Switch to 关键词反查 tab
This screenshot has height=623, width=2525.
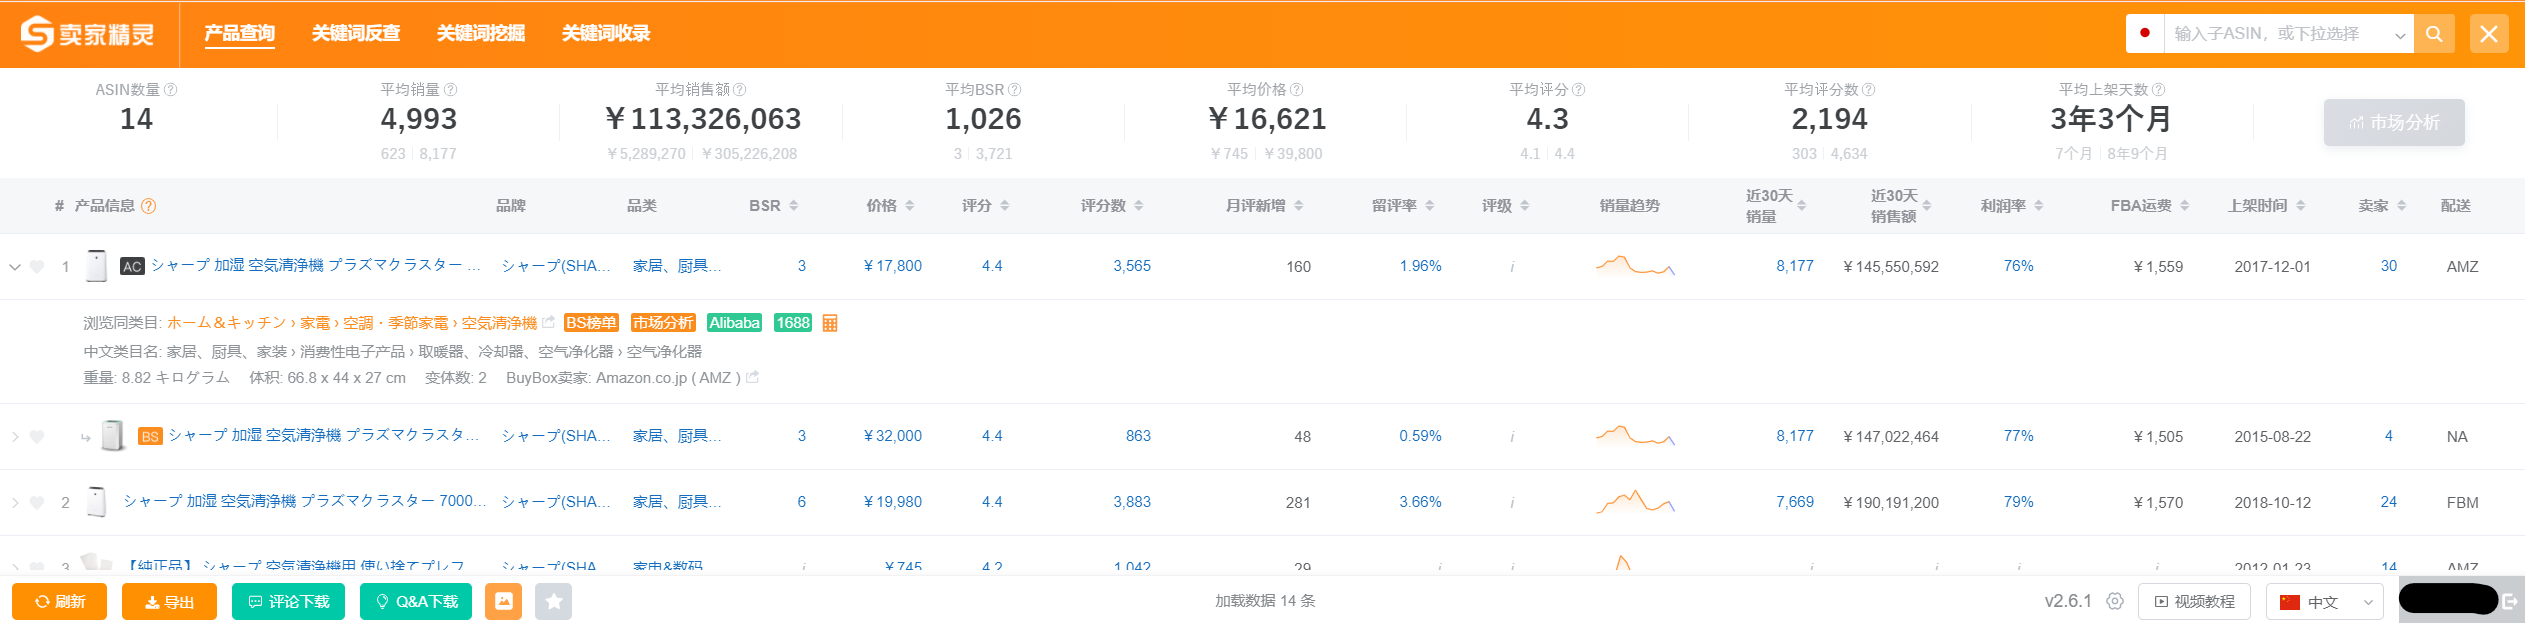point(356,33)
